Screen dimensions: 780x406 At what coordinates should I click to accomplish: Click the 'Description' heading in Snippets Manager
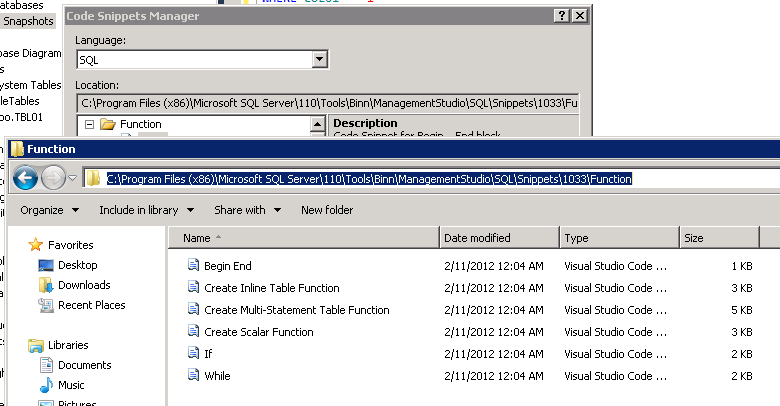coord(365,123)
